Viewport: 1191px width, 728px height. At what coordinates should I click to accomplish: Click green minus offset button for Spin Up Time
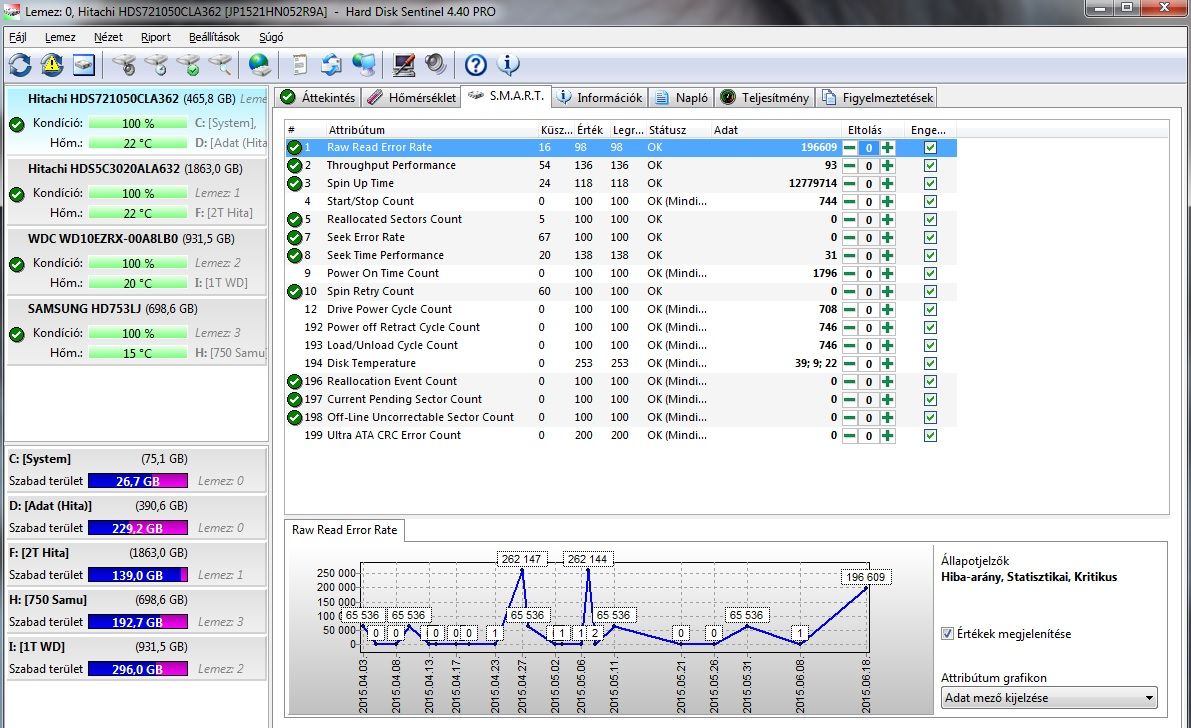pos(850,183)
